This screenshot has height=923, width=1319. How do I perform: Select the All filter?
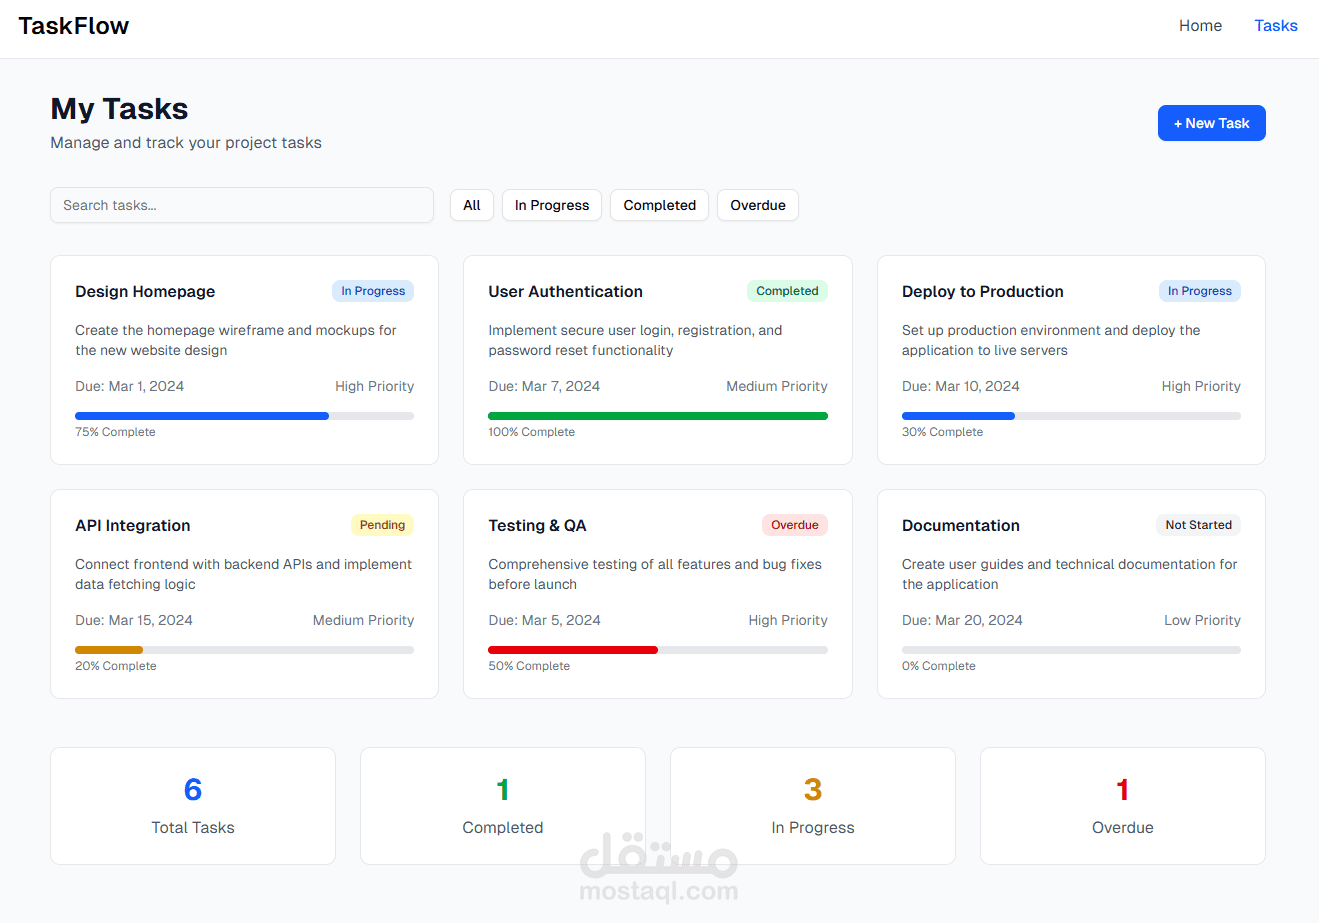[472, 205]
